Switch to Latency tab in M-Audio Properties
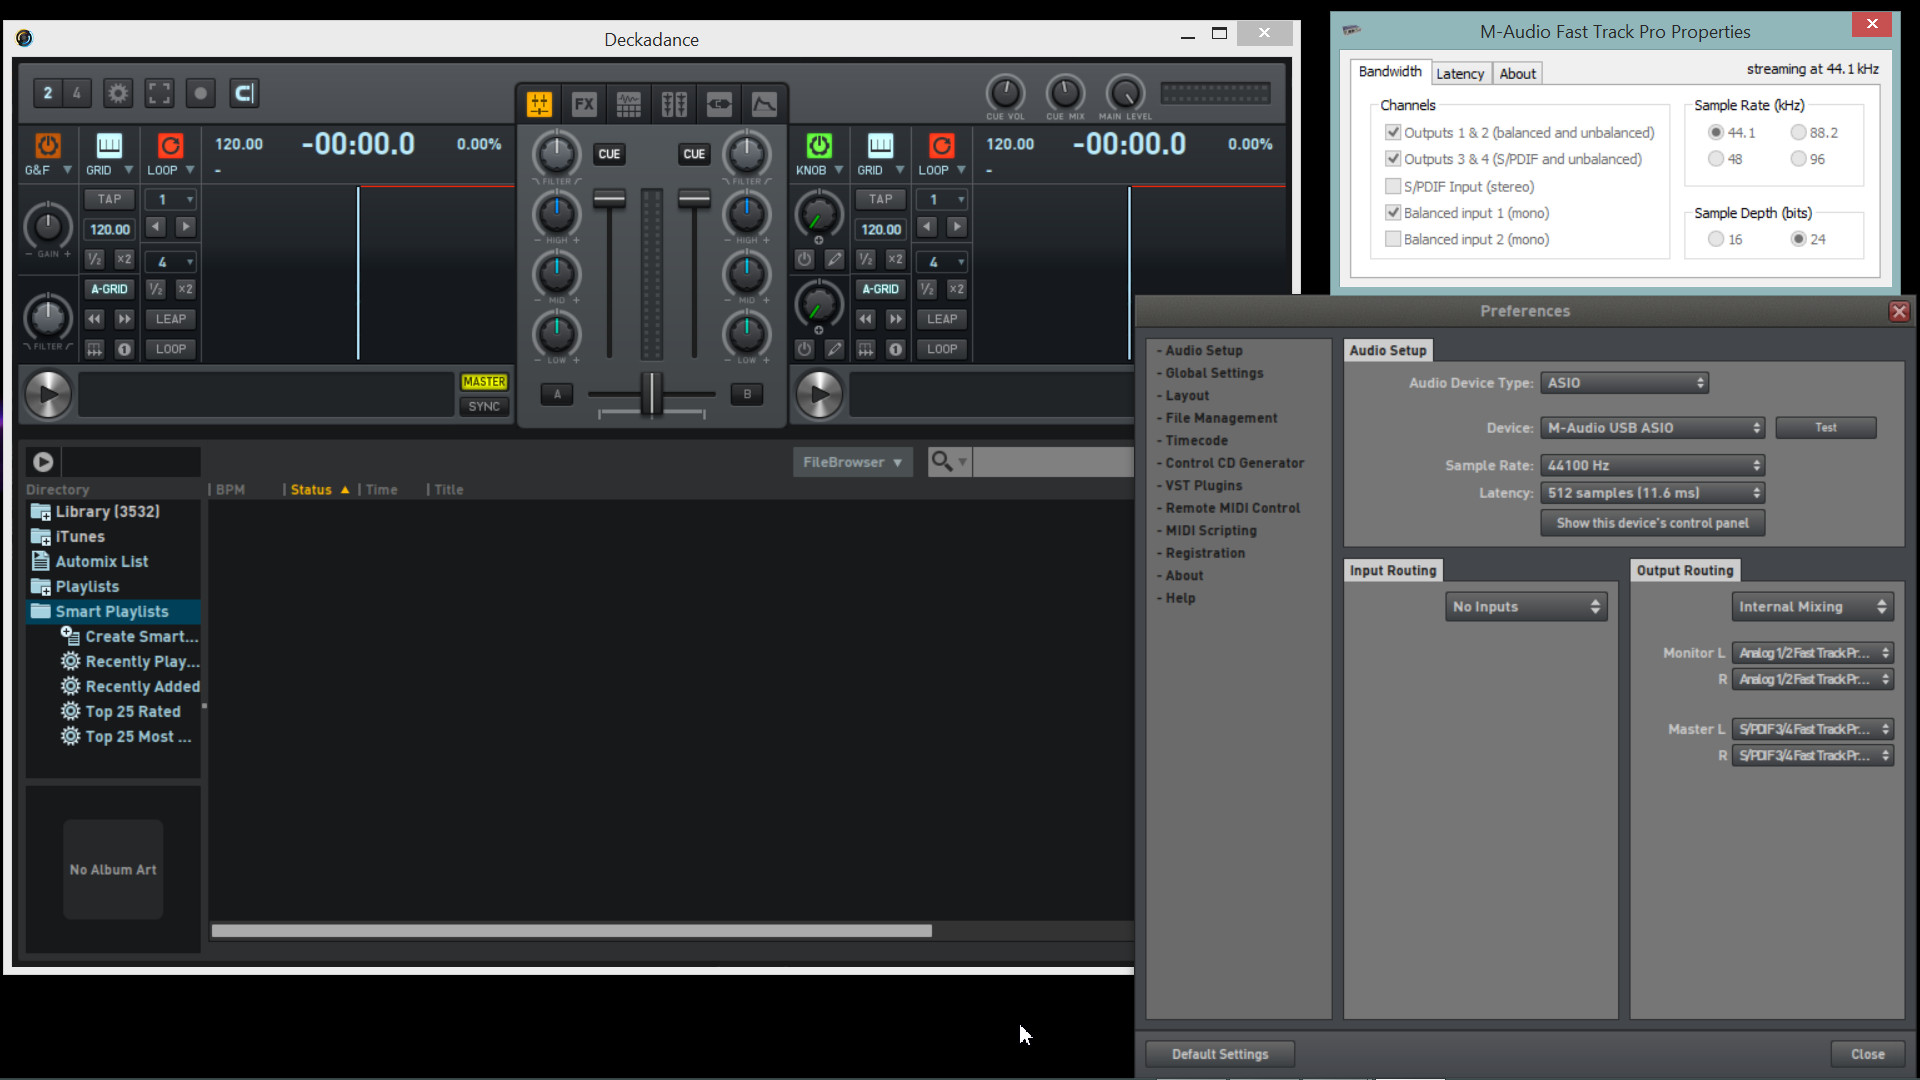 tap(1460, 73)
